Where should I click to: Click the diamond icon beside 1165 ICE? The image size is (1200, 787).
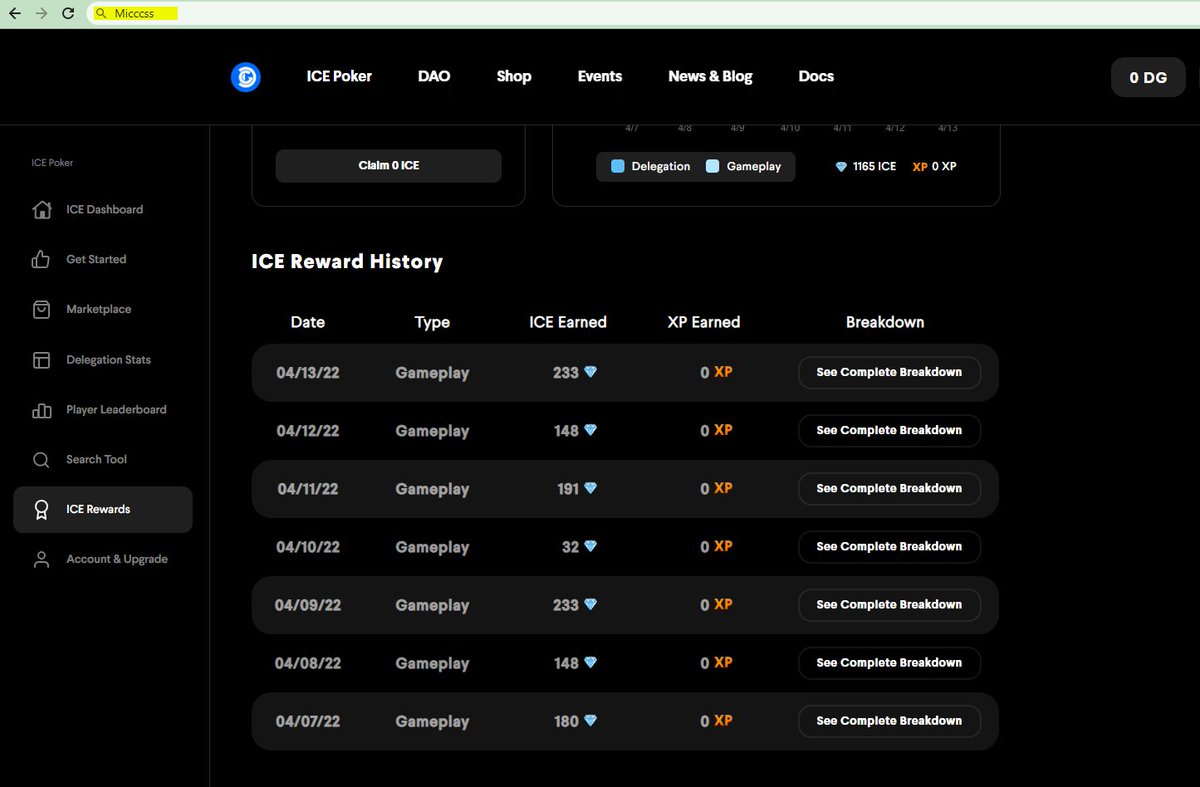pos(841,167)
